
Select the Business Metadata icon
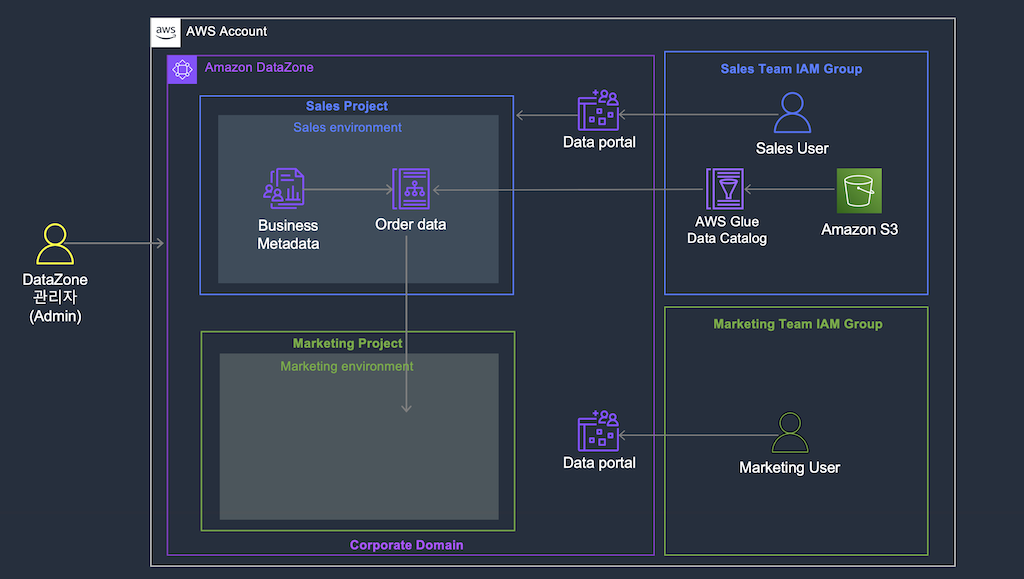284,189
